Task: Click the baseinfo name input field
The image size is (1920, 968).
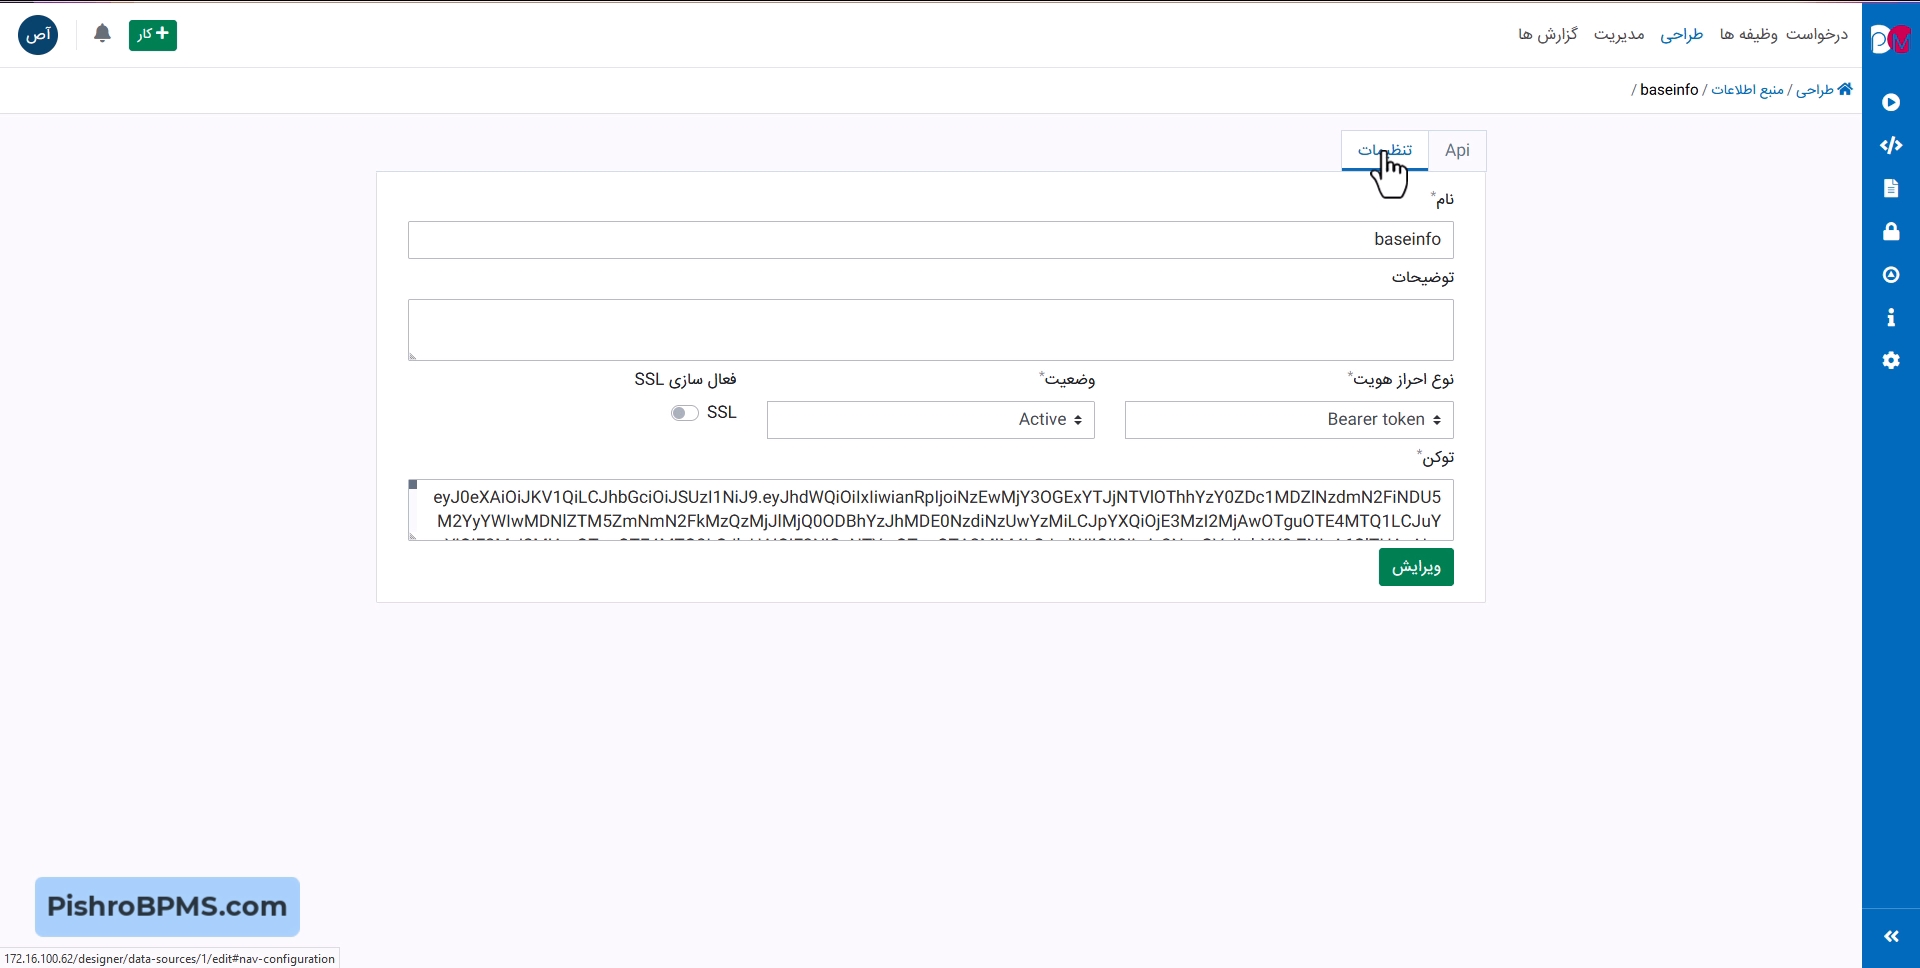Action: [x=930, y=240]
